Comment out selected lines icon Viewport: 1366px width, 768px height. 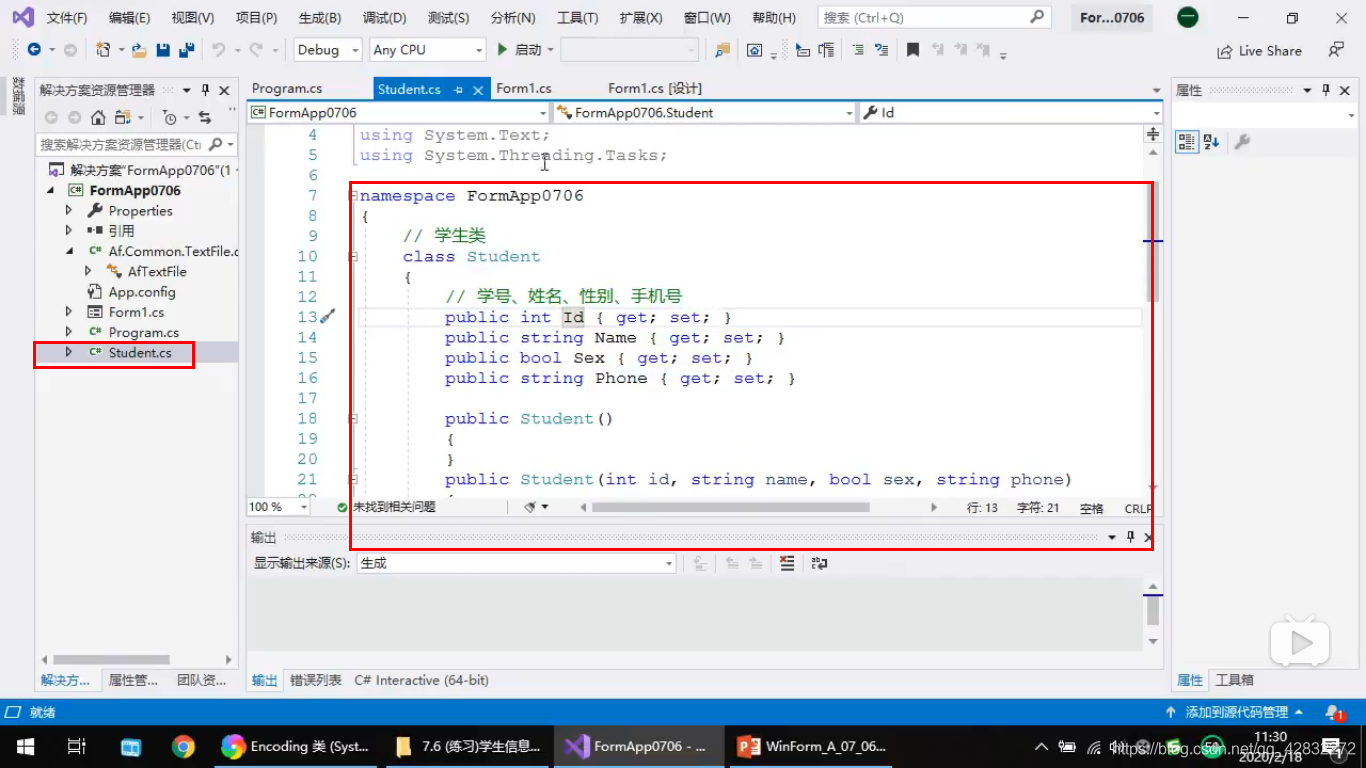click(x=858, y=50)
